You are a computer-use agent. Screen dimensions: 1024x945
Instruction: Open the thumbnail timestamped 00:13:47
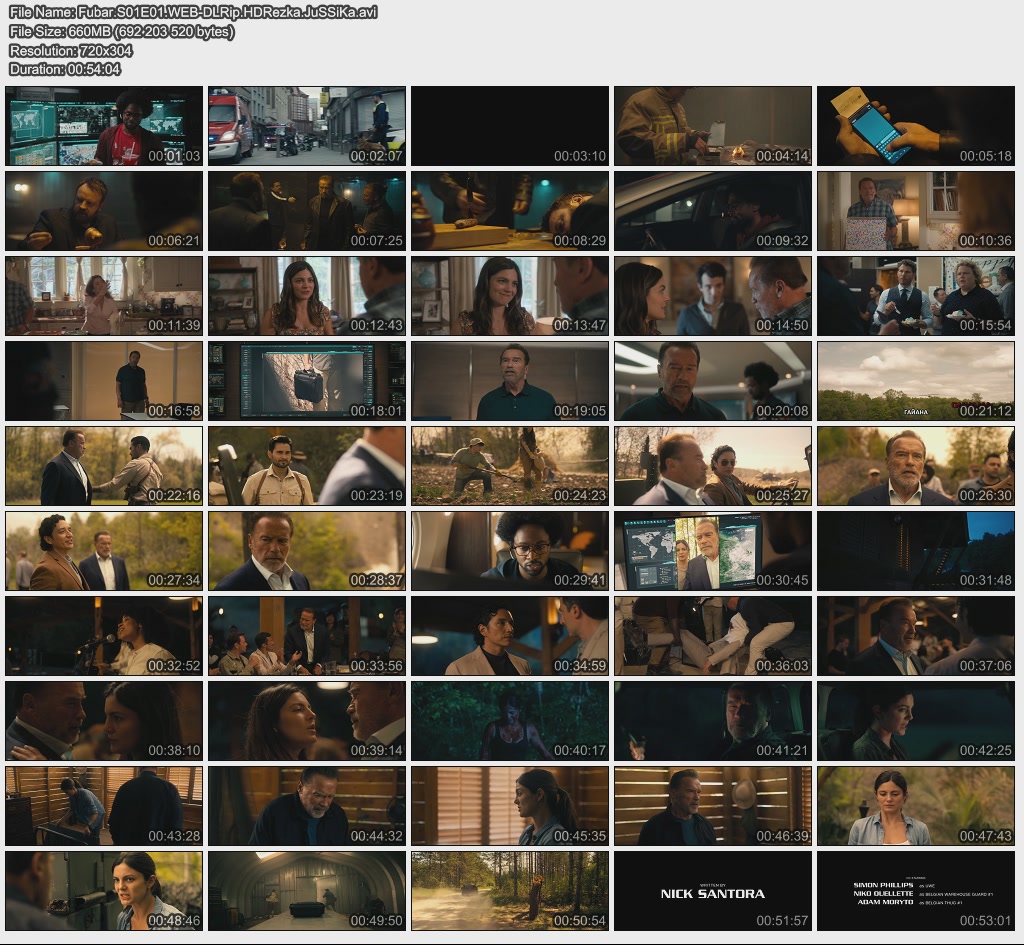(510, 296)
